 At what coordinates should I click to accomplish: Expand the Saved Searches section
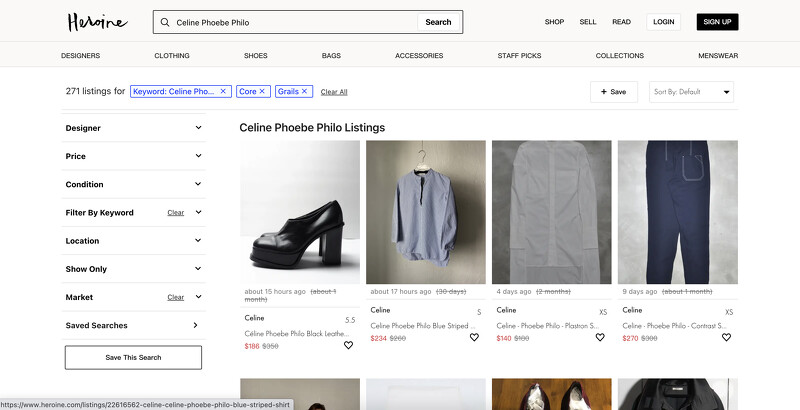pos(134,325)
